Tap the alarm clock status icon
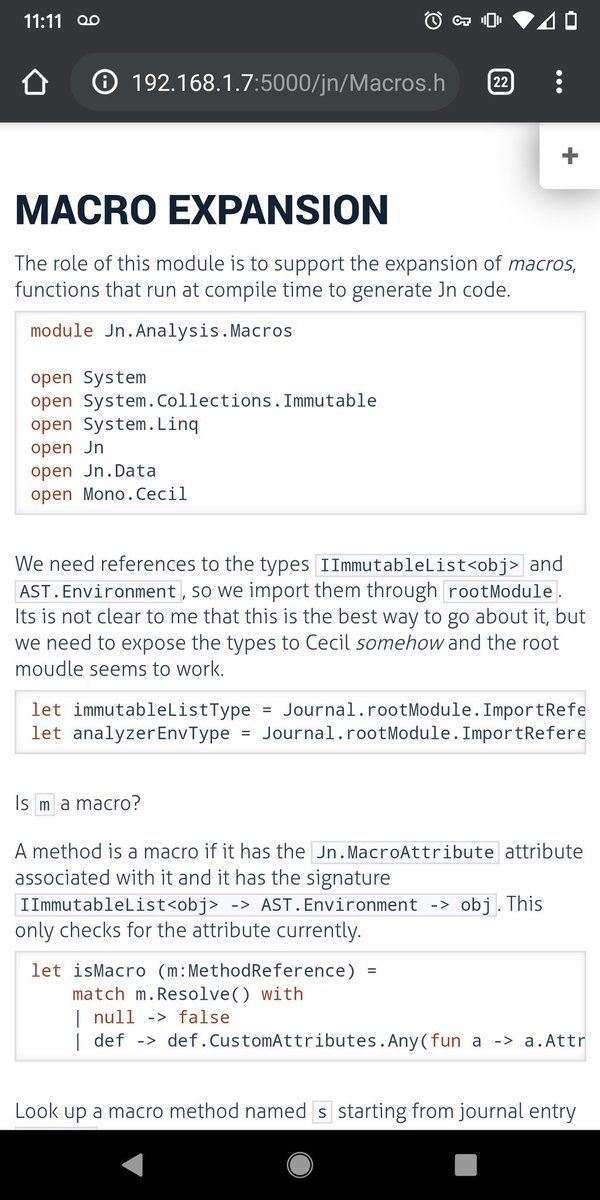The height and width of the screenshot is (1200, 600). 433,21
